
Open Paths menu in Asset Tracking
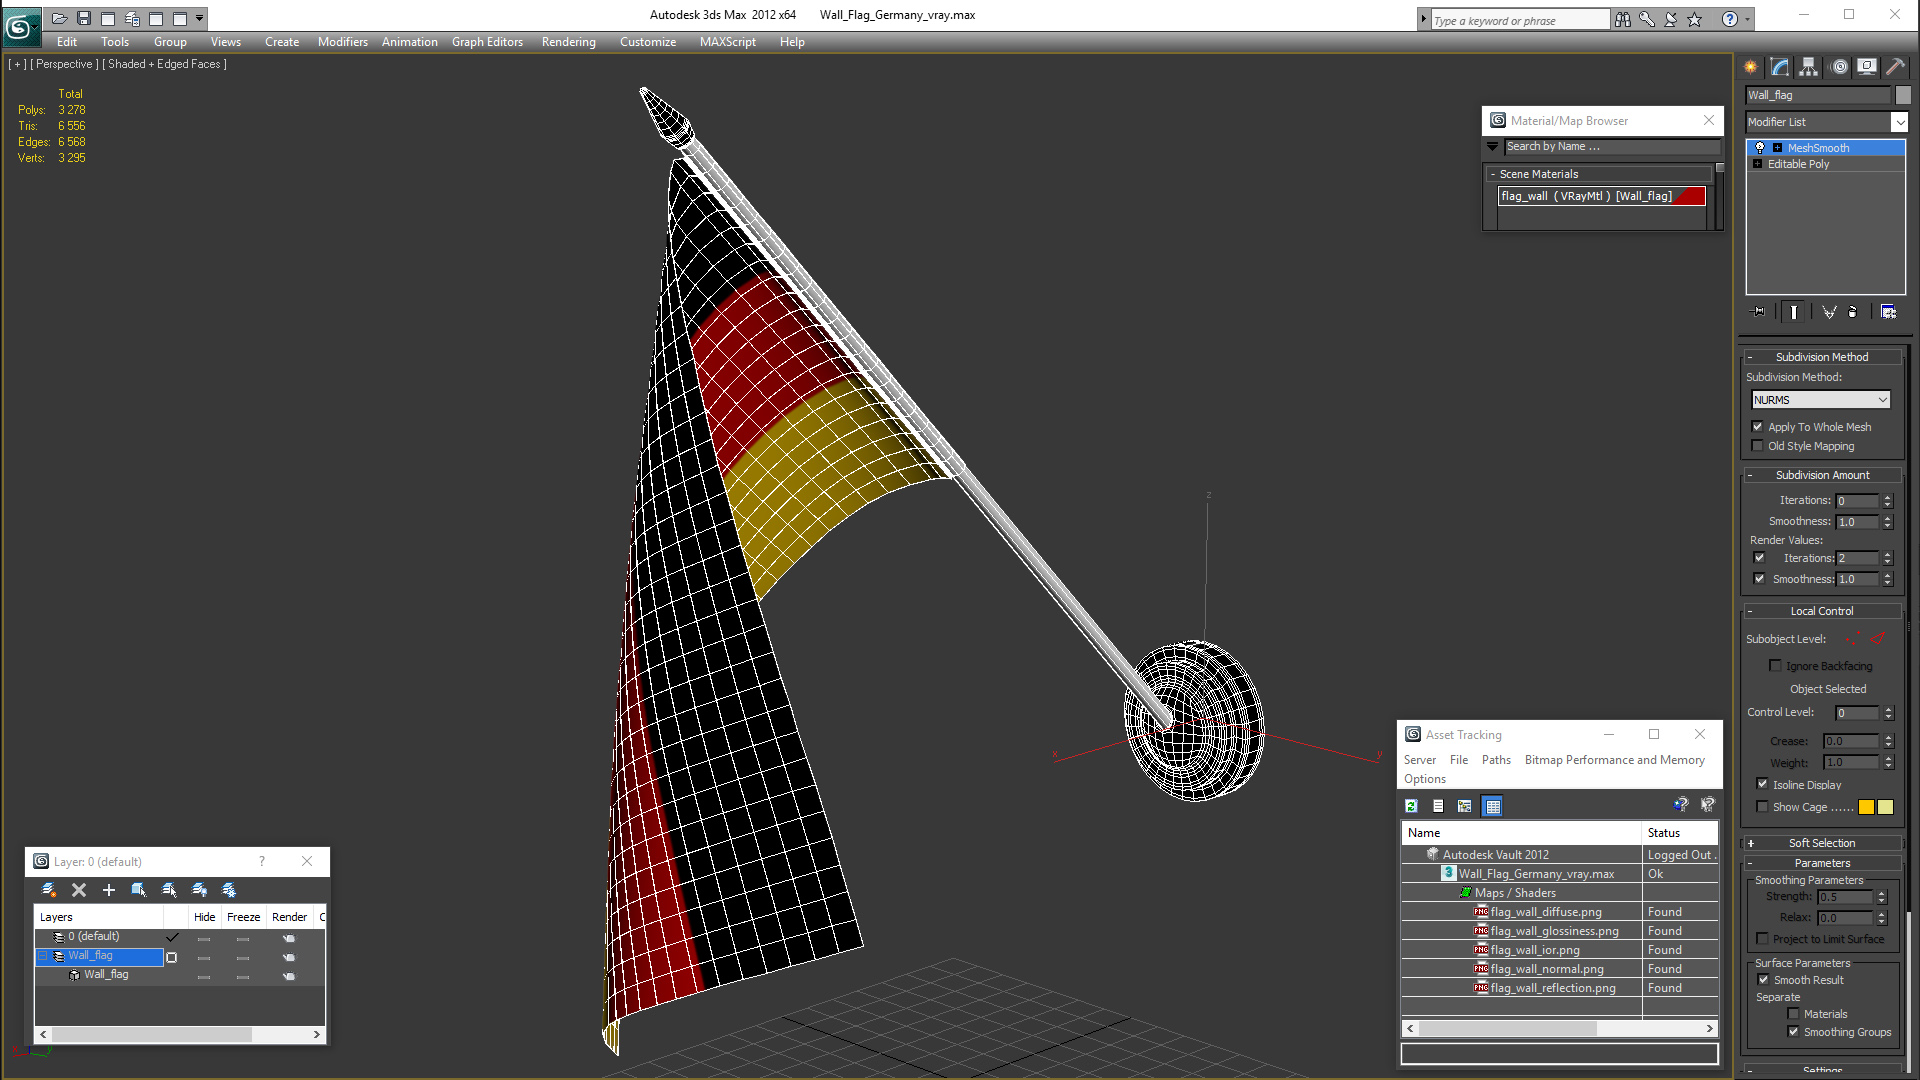point(1496,760)
